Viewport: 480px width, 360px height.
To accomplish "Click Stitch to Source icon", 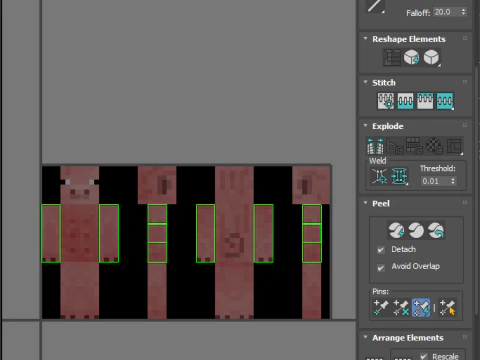I will [425, 101].
